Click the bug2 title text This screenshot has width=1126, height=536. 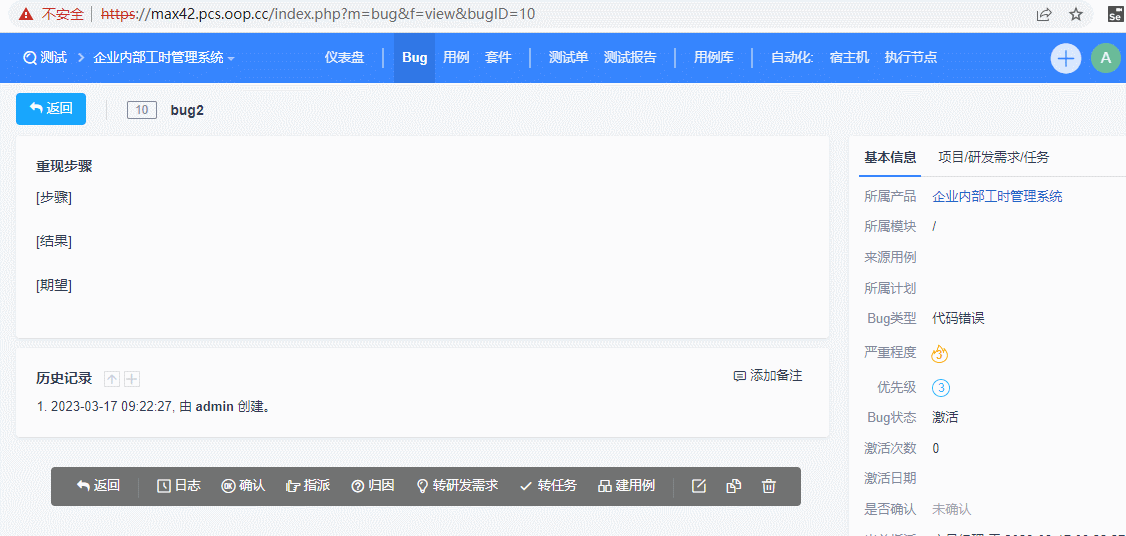click(187, 111)
